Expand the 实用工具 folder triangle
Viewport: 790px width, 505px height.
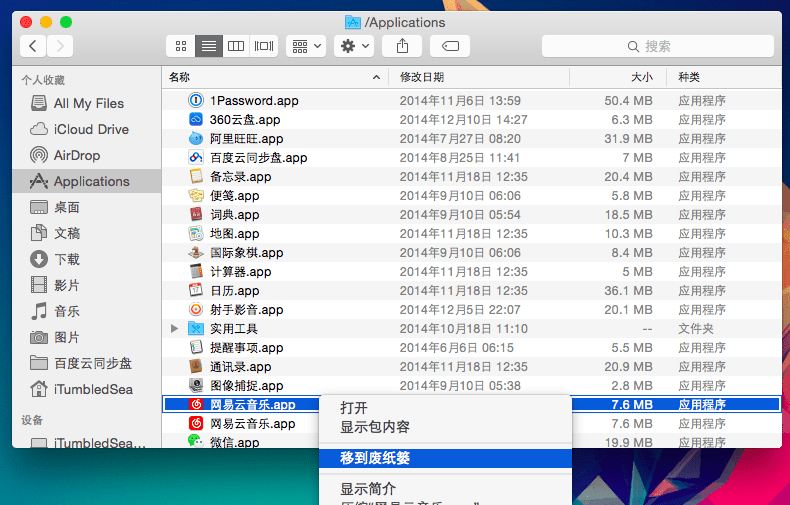click(174, 329)
